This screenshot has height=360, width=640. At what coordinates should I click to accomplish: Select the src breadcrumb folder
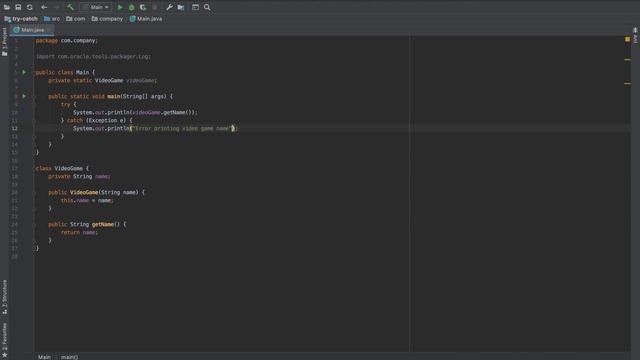click(x=52, y=19)
